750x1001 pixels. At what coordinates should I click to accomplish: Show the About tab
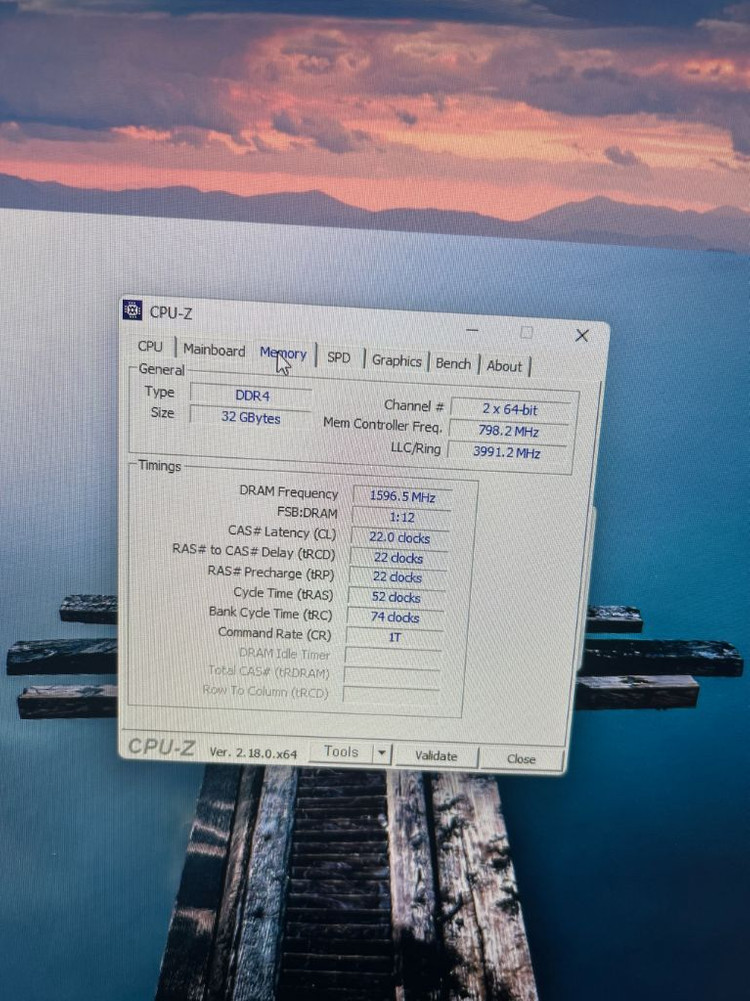(504, 366)
